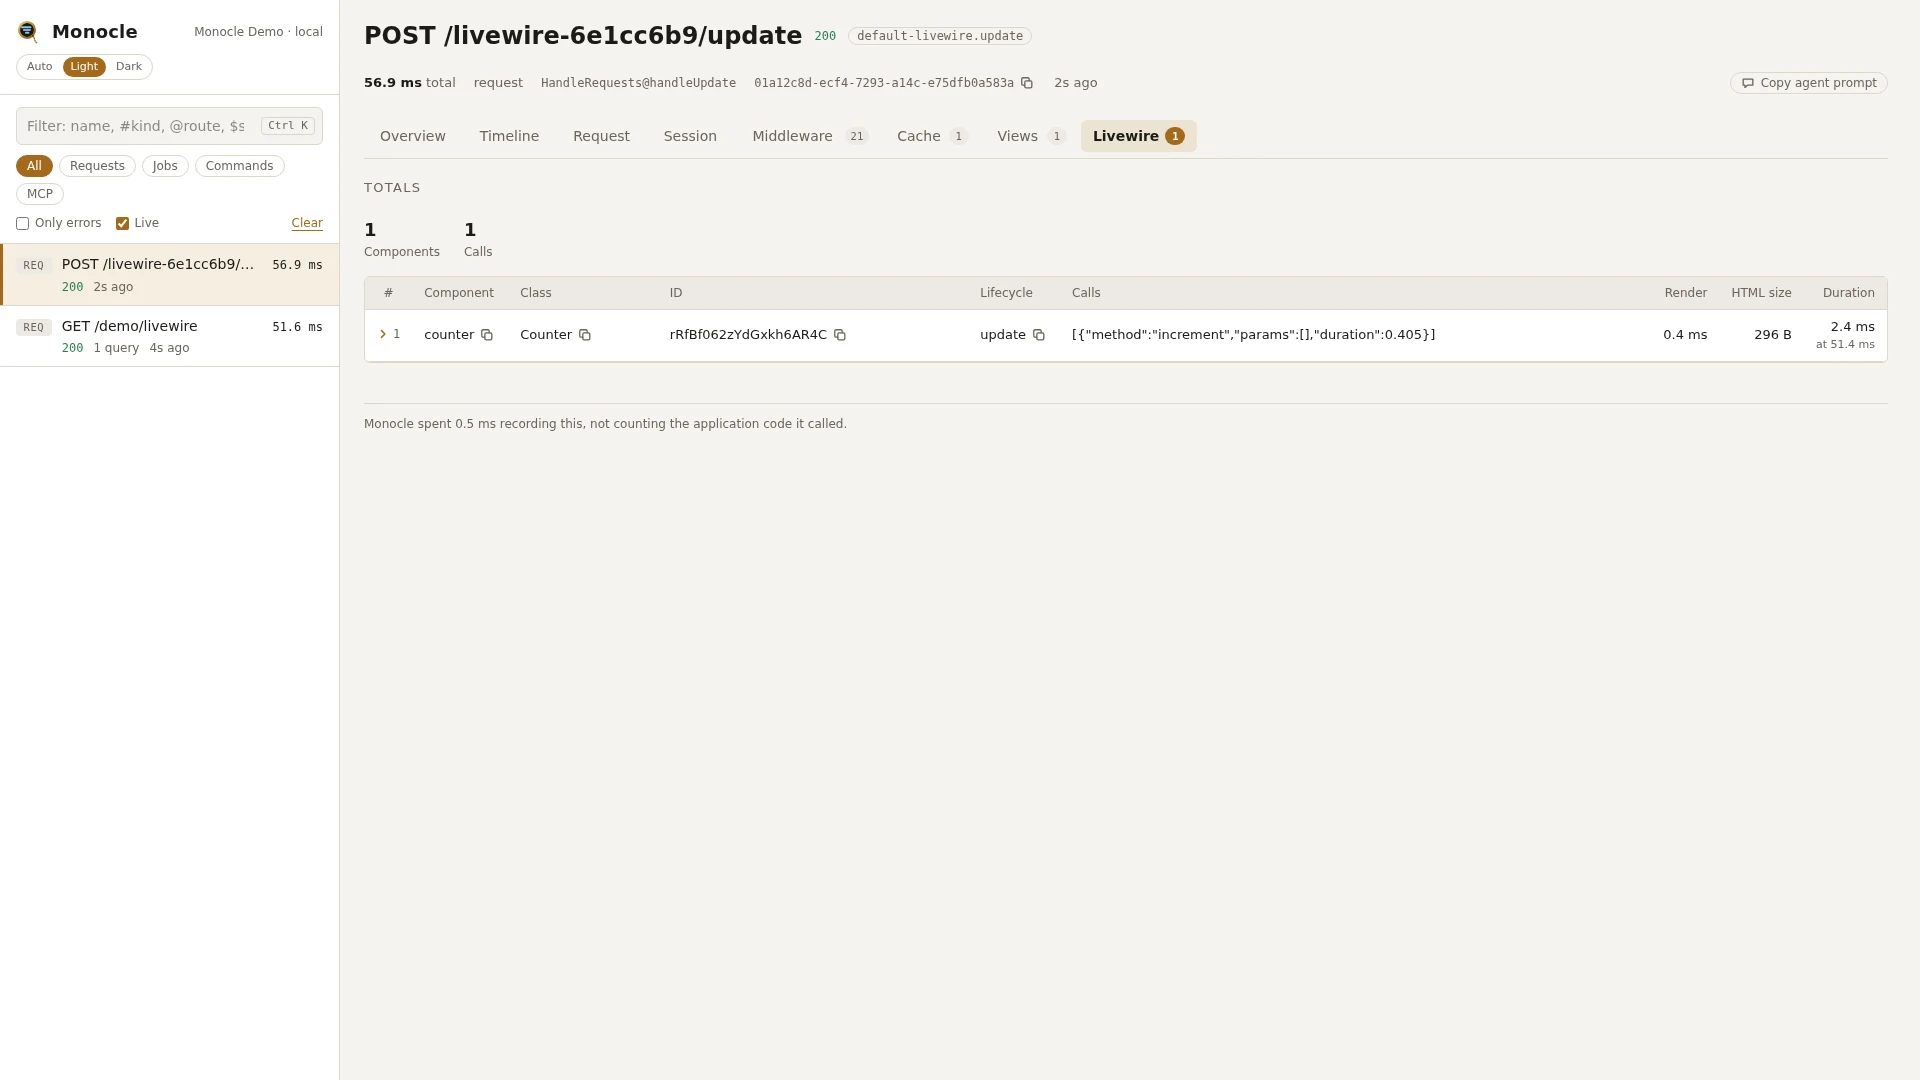Click the 296 B HTML size value
1920x1080 pixels.
click(x=1772, y=335)
